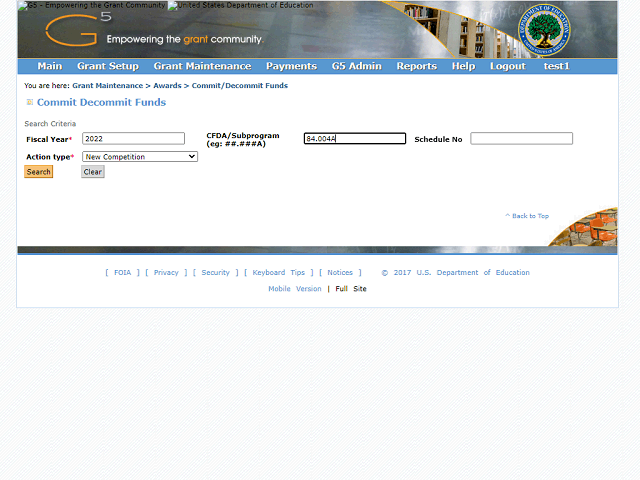Click the Search Criteria label
Viewport: 640px width, 480px height.
pos(50,124)
